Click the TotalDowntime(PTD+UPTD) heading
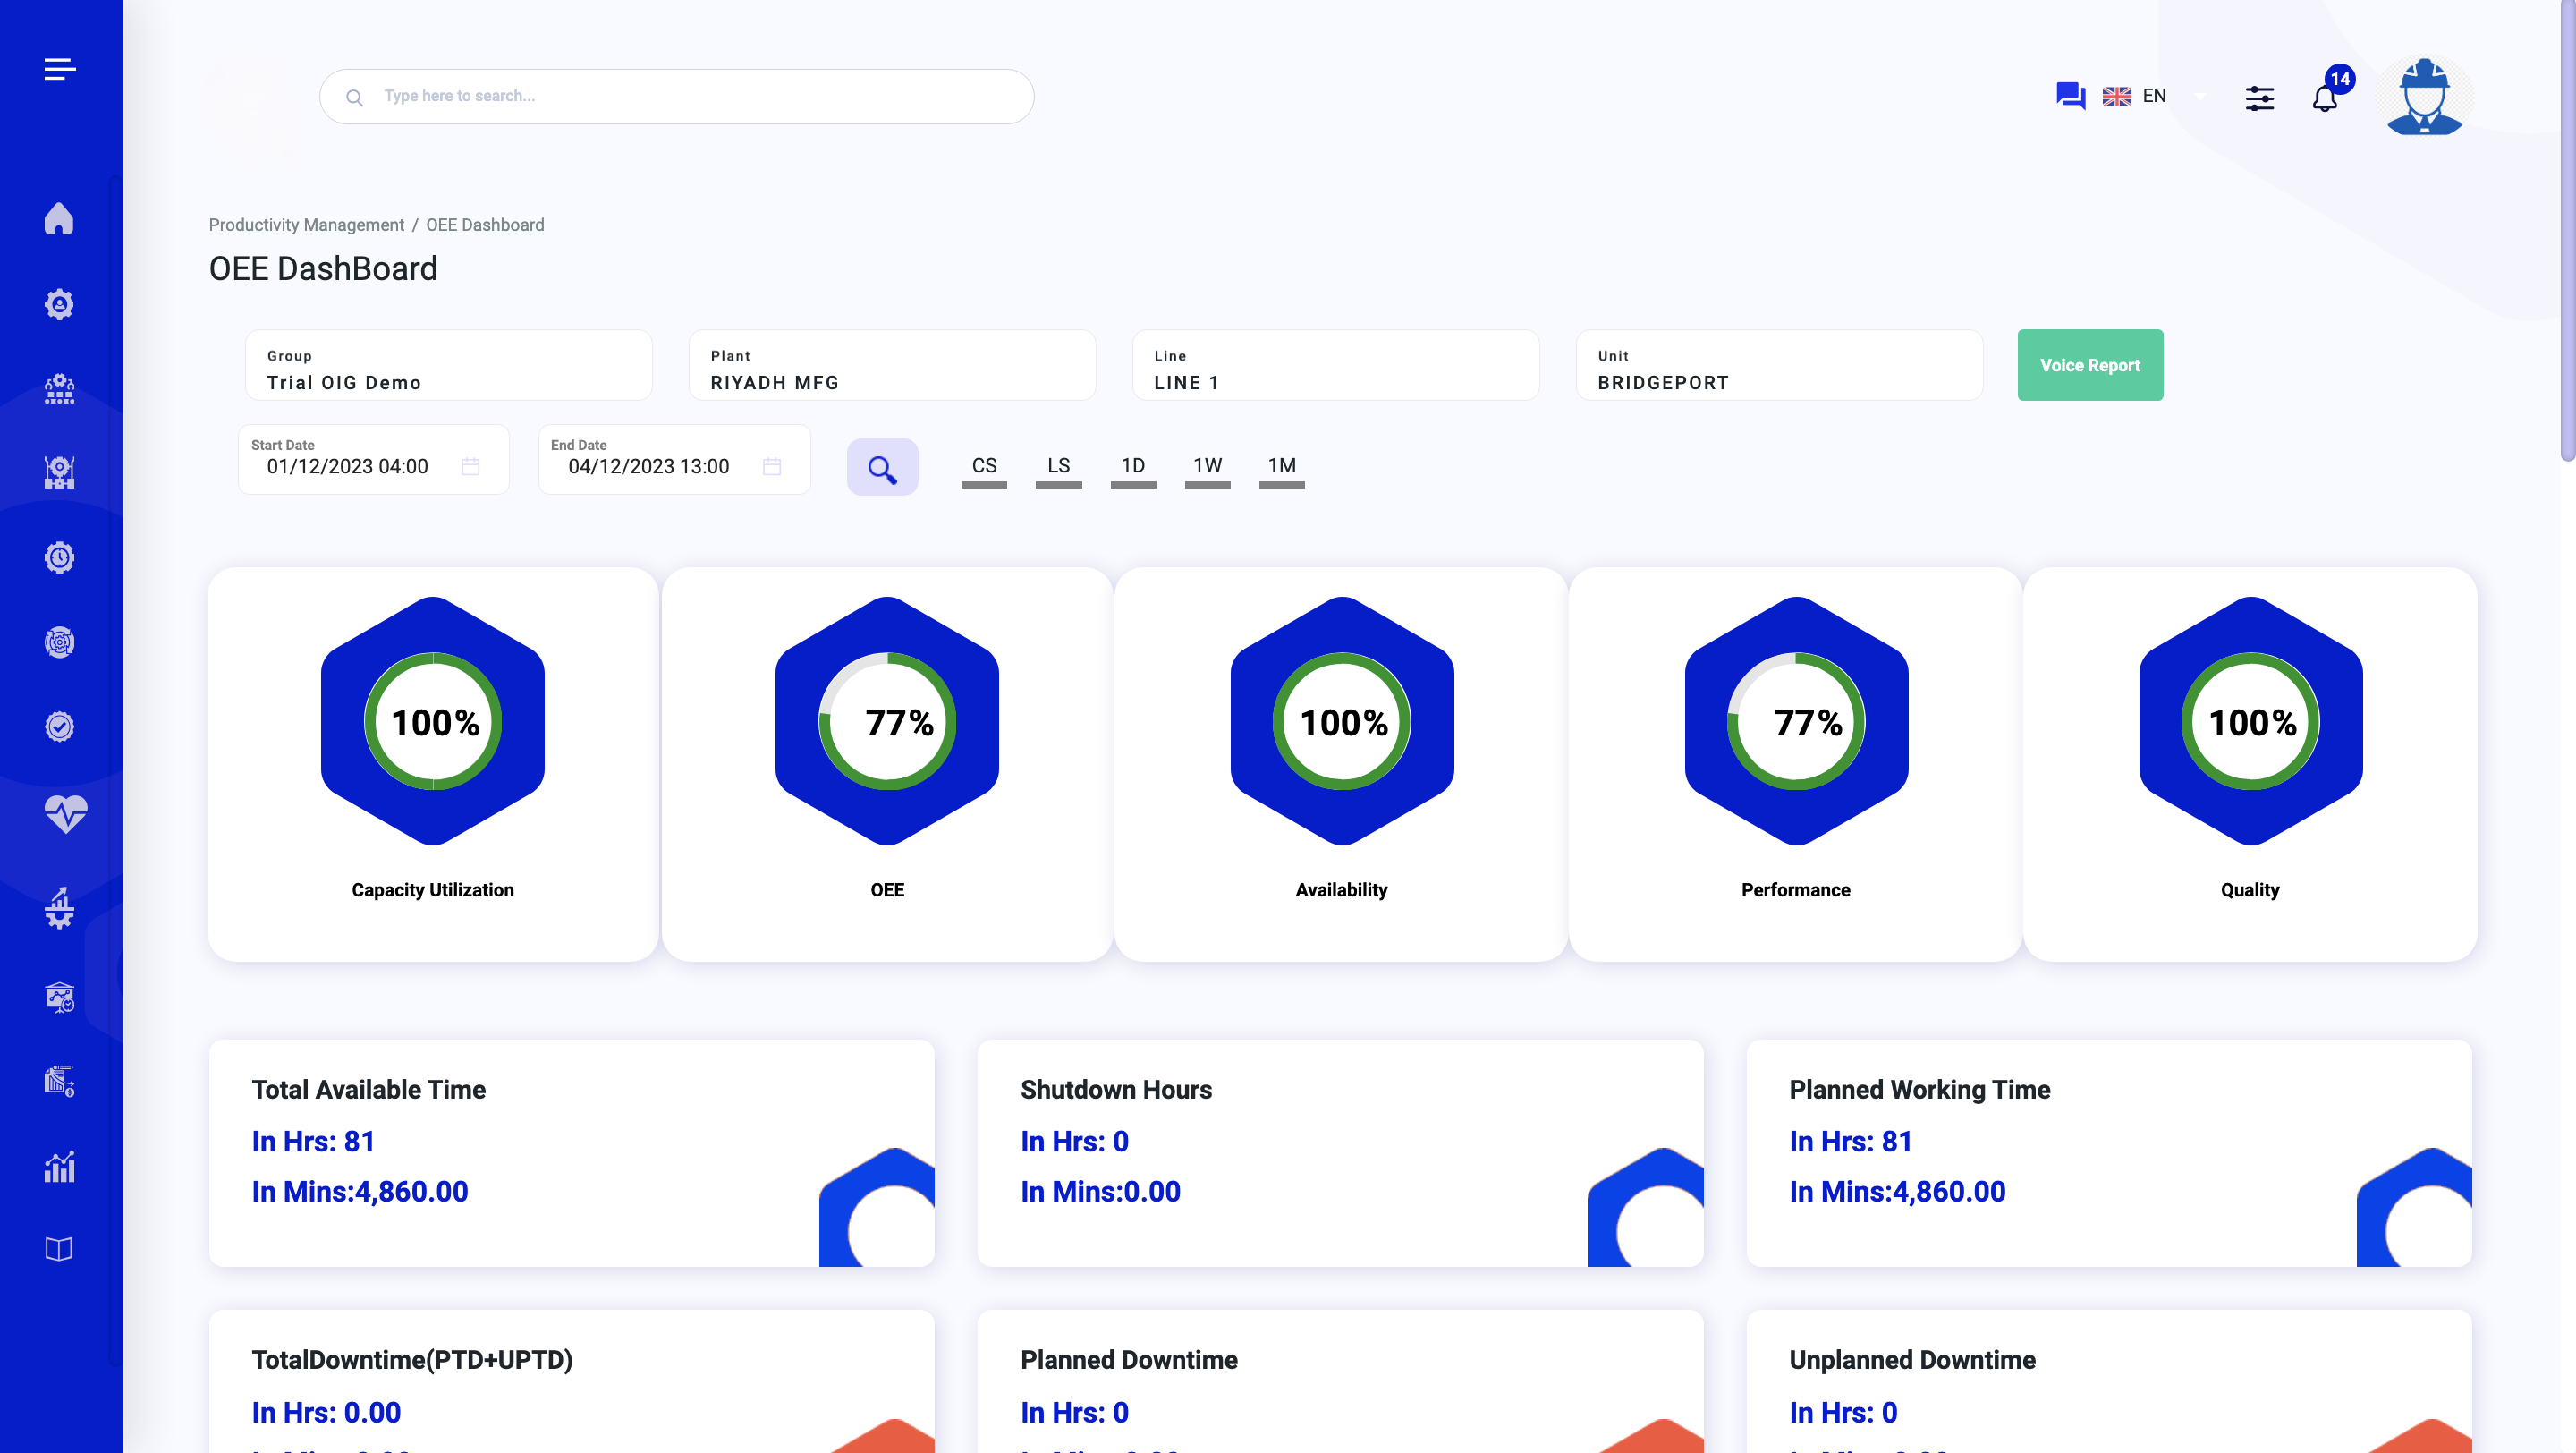Screen dimensions: 2576x1453 click(412, 1360)
